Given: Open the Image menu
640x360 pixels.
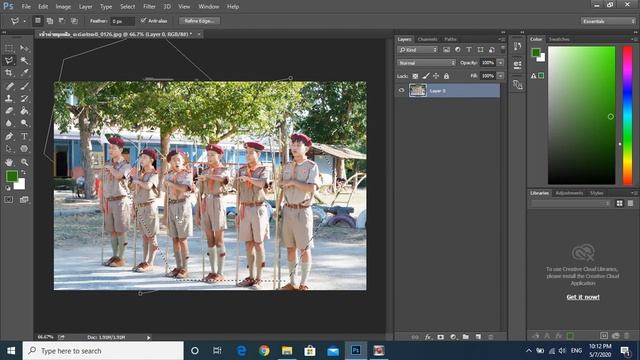Looking at the screenshot, I should (63, 7).
